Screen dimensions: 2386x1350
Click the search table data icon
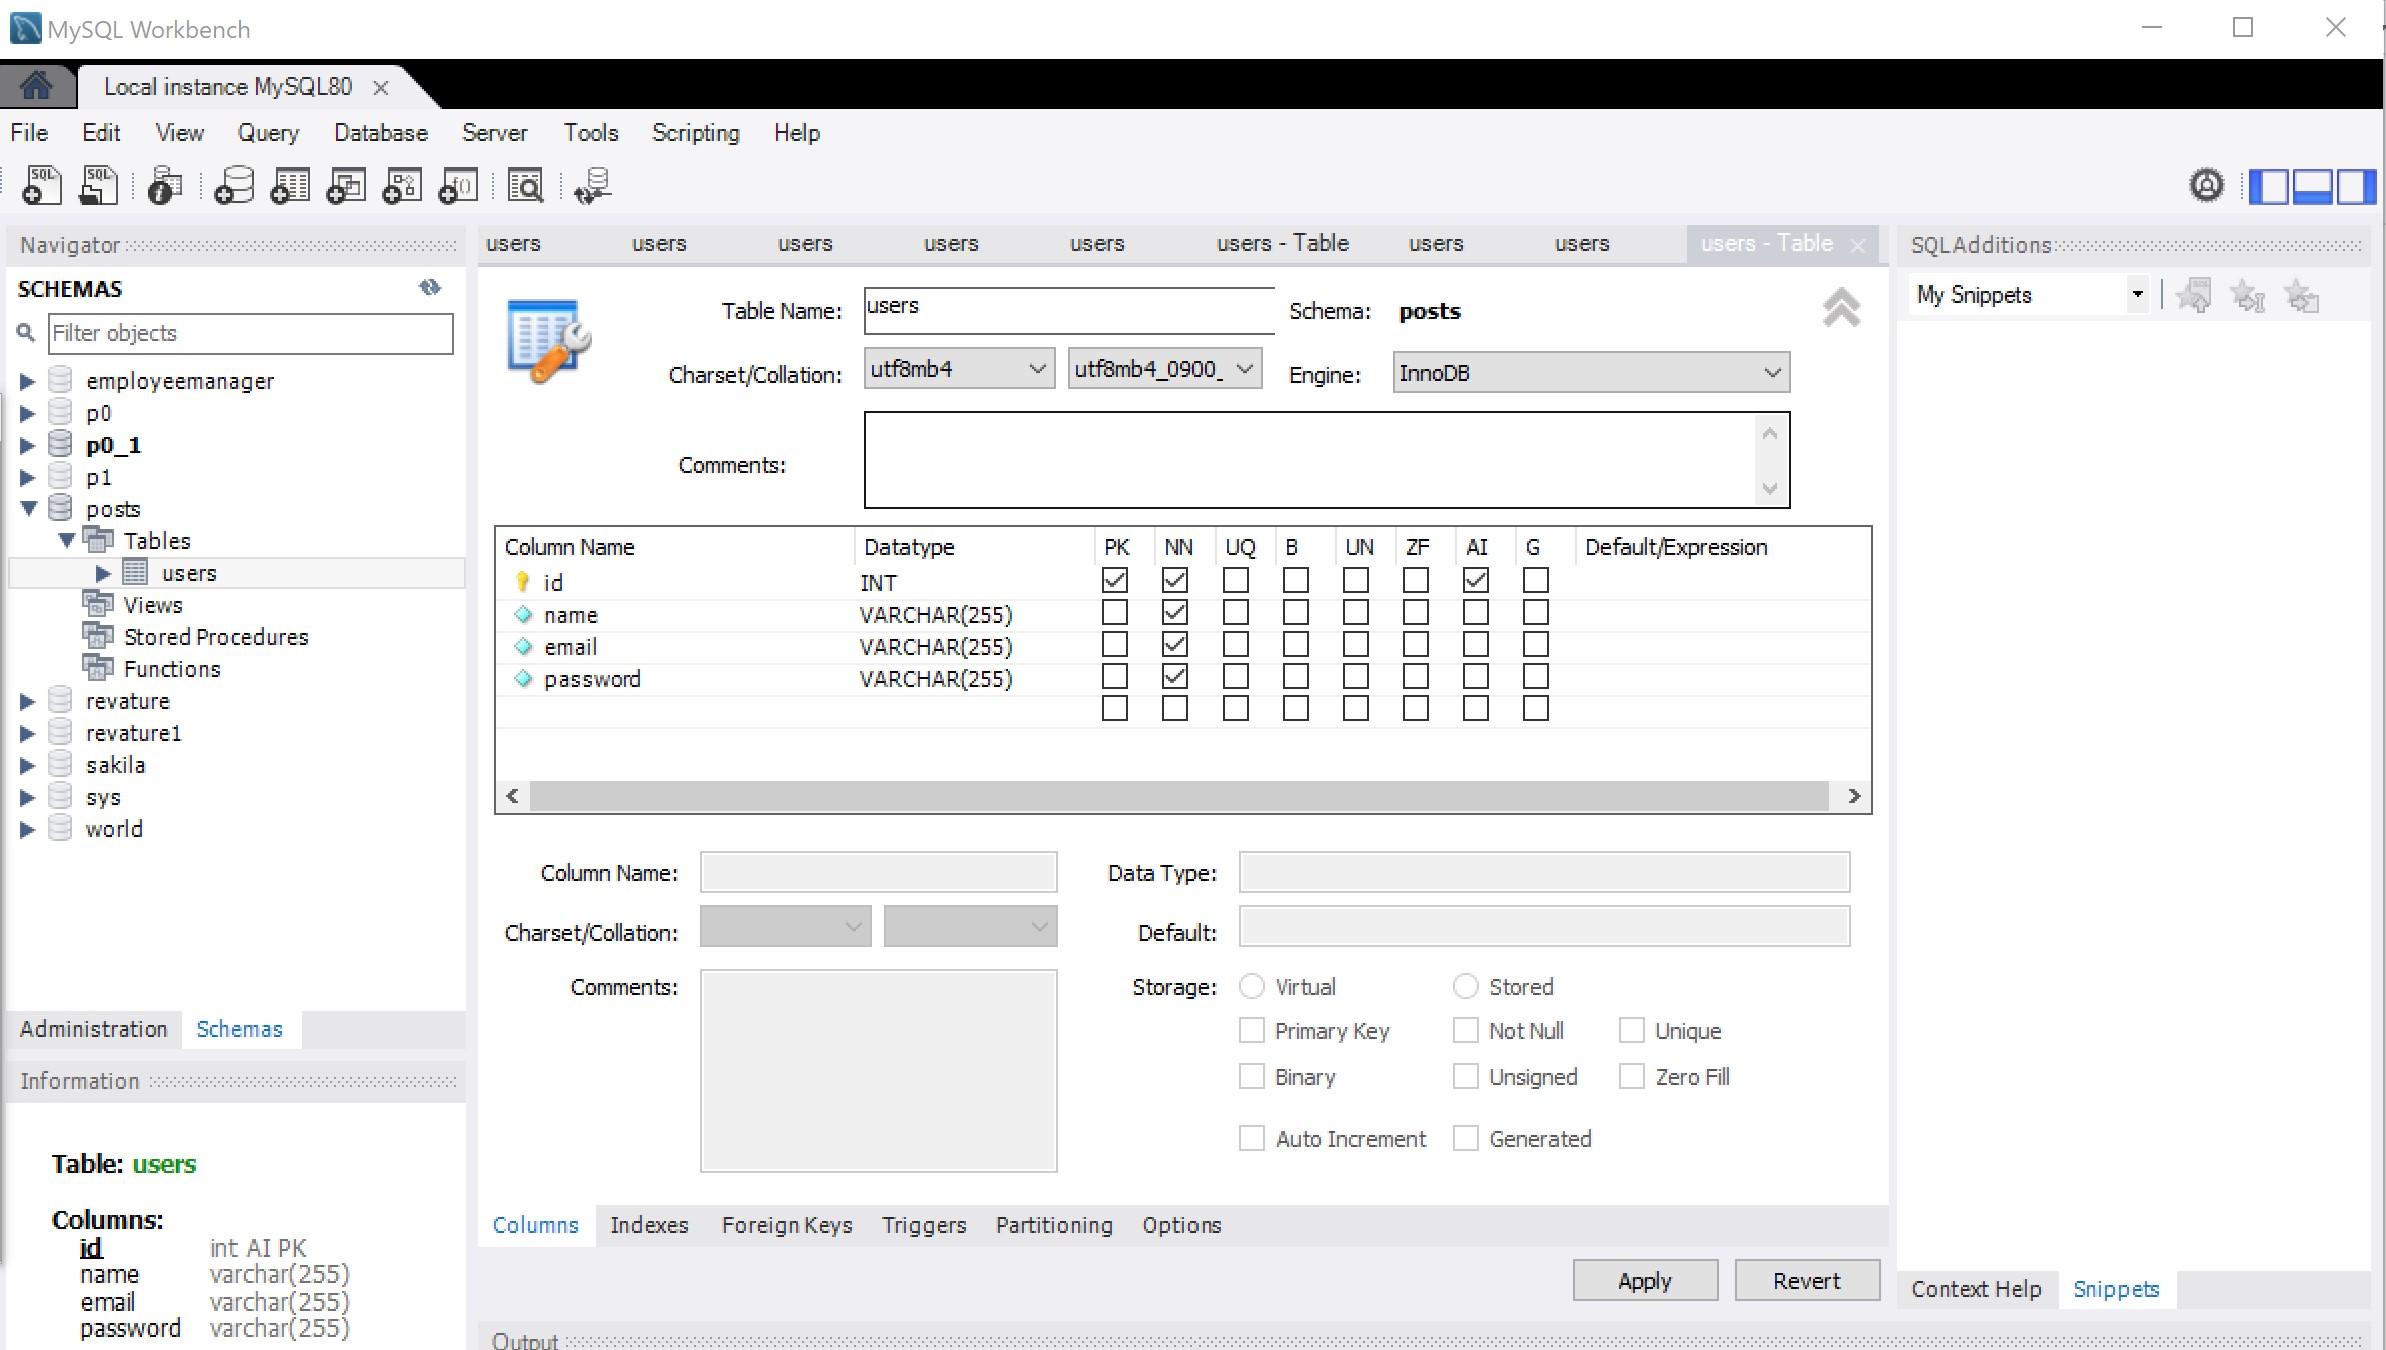526,186
